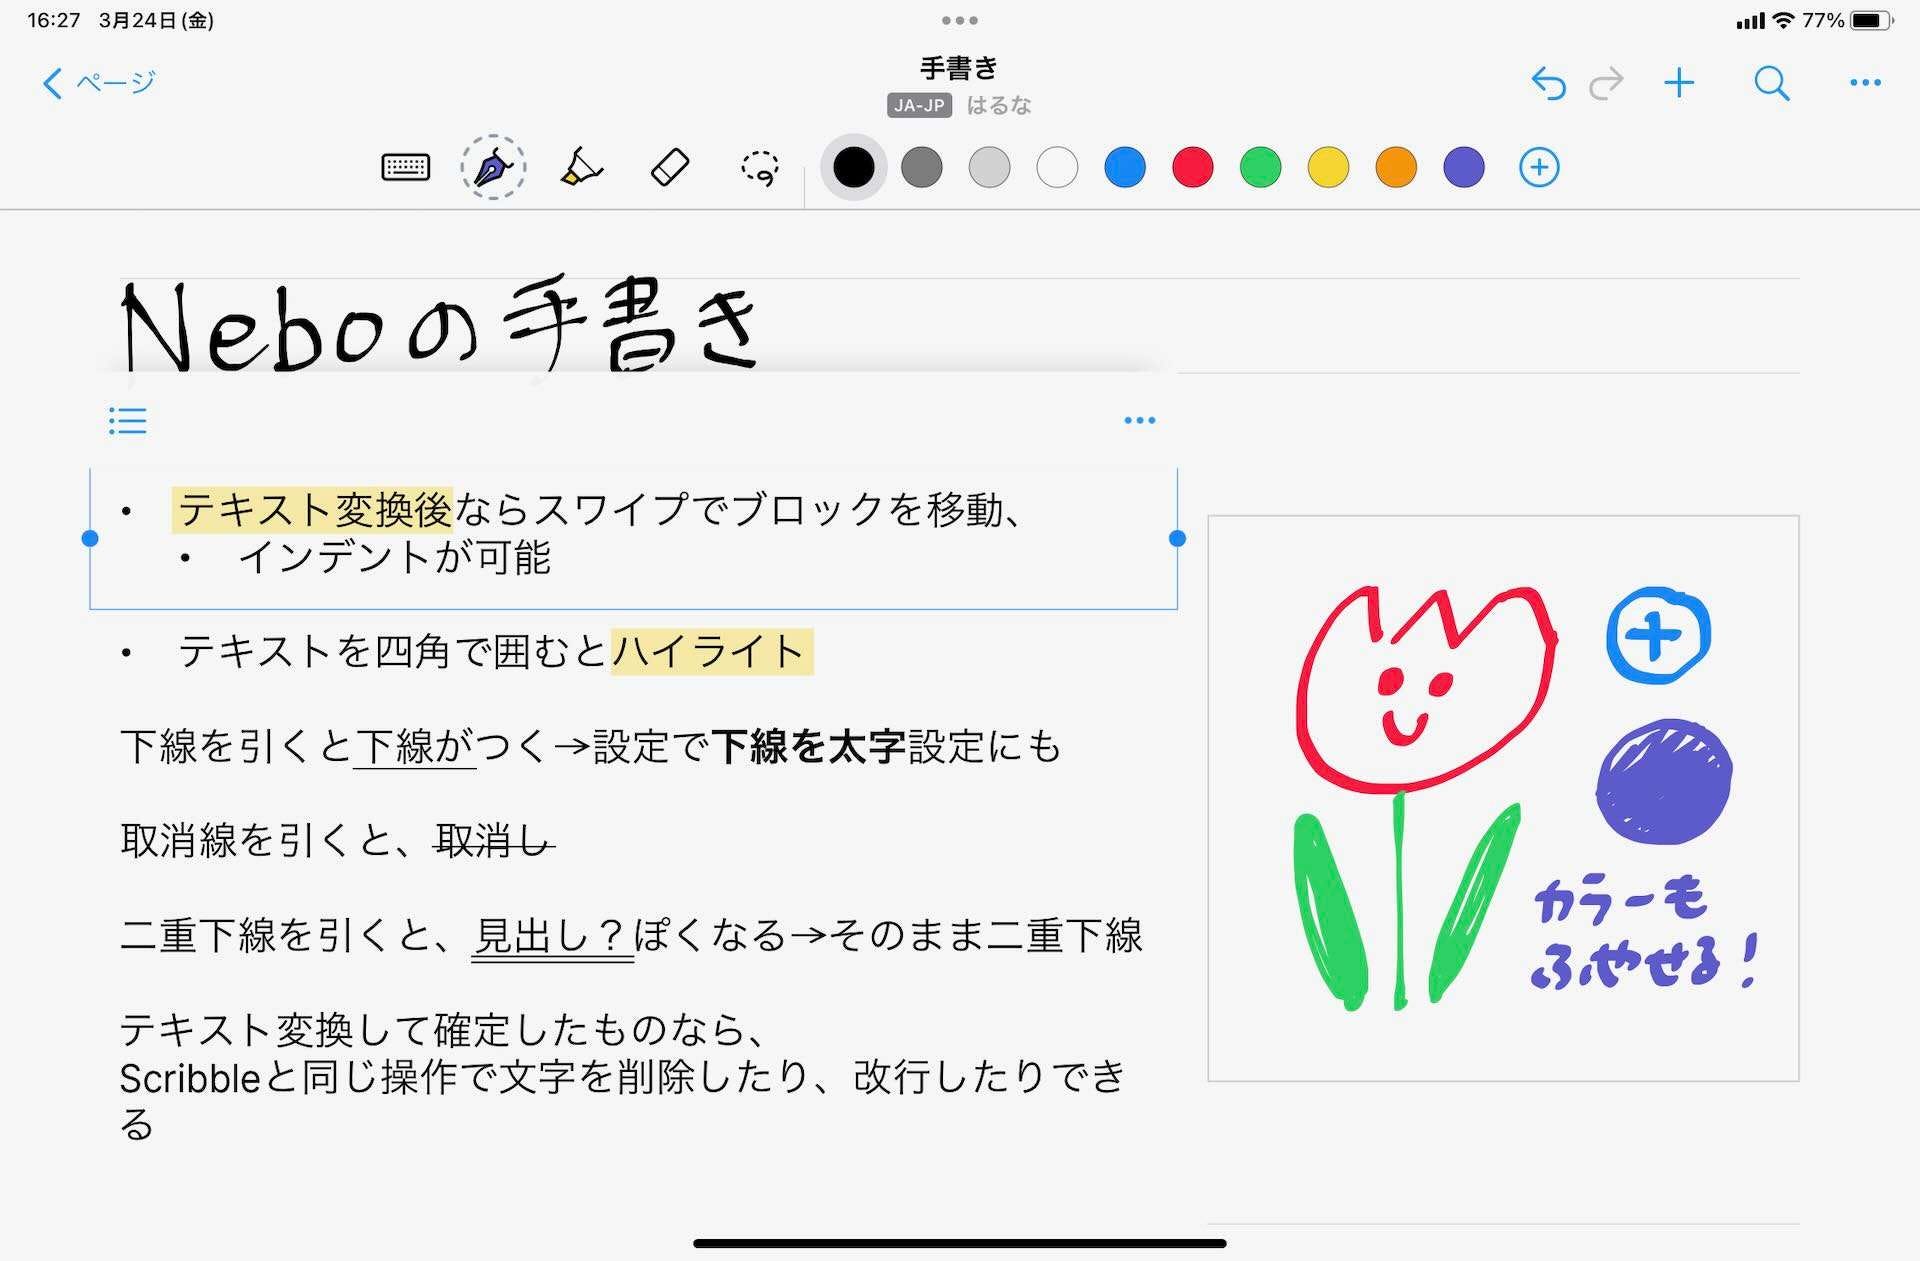This screenshot has height=1261, width=1920.
Task: Undo the last action
Action: [1548, 83]
